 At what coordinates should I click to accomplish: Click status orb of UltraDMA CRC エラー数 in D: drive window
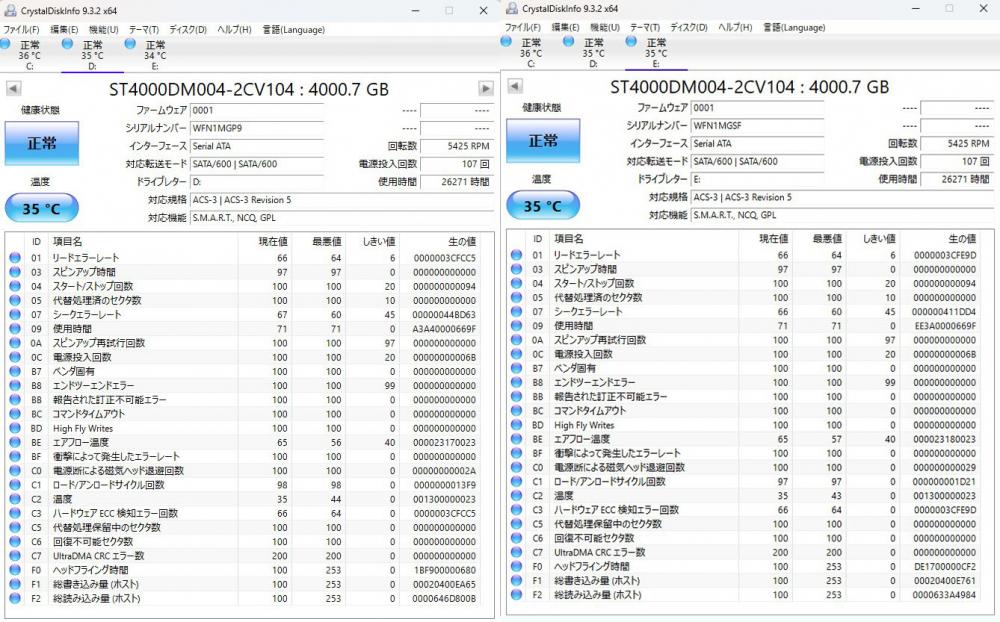point(15,556)
